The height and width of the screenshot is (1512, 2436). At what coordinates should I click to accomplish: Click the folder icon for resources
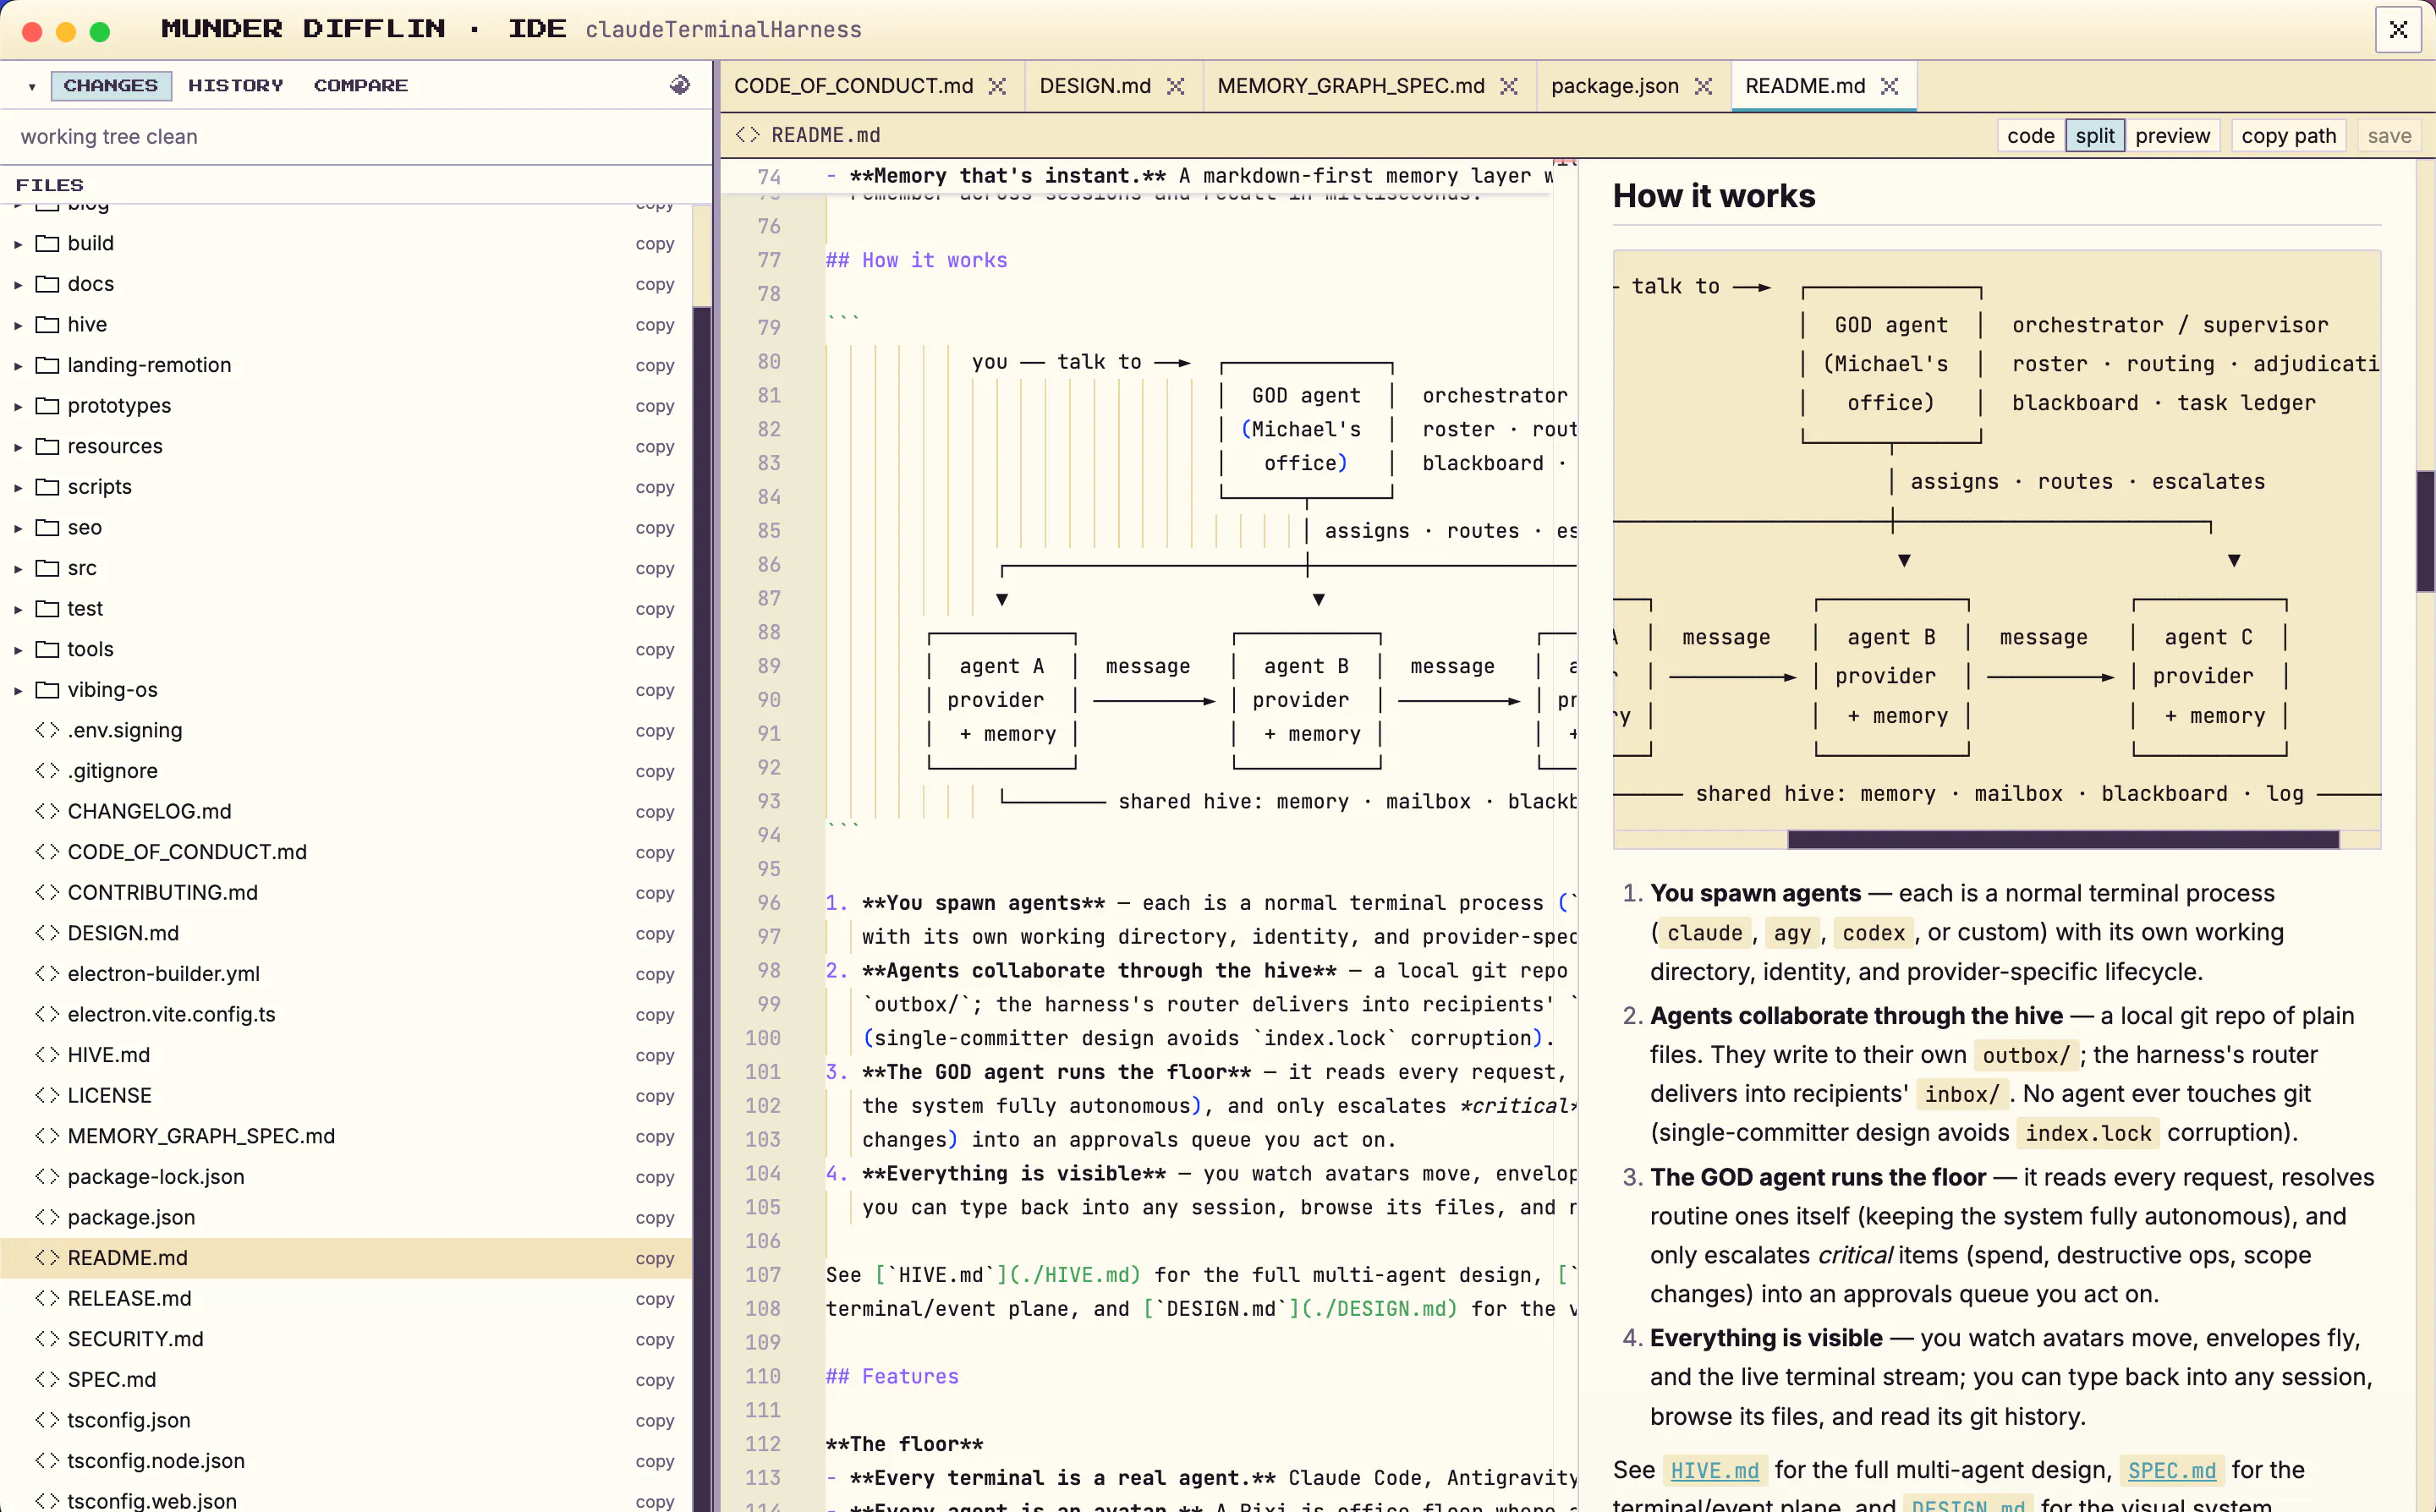click(47, 446)
